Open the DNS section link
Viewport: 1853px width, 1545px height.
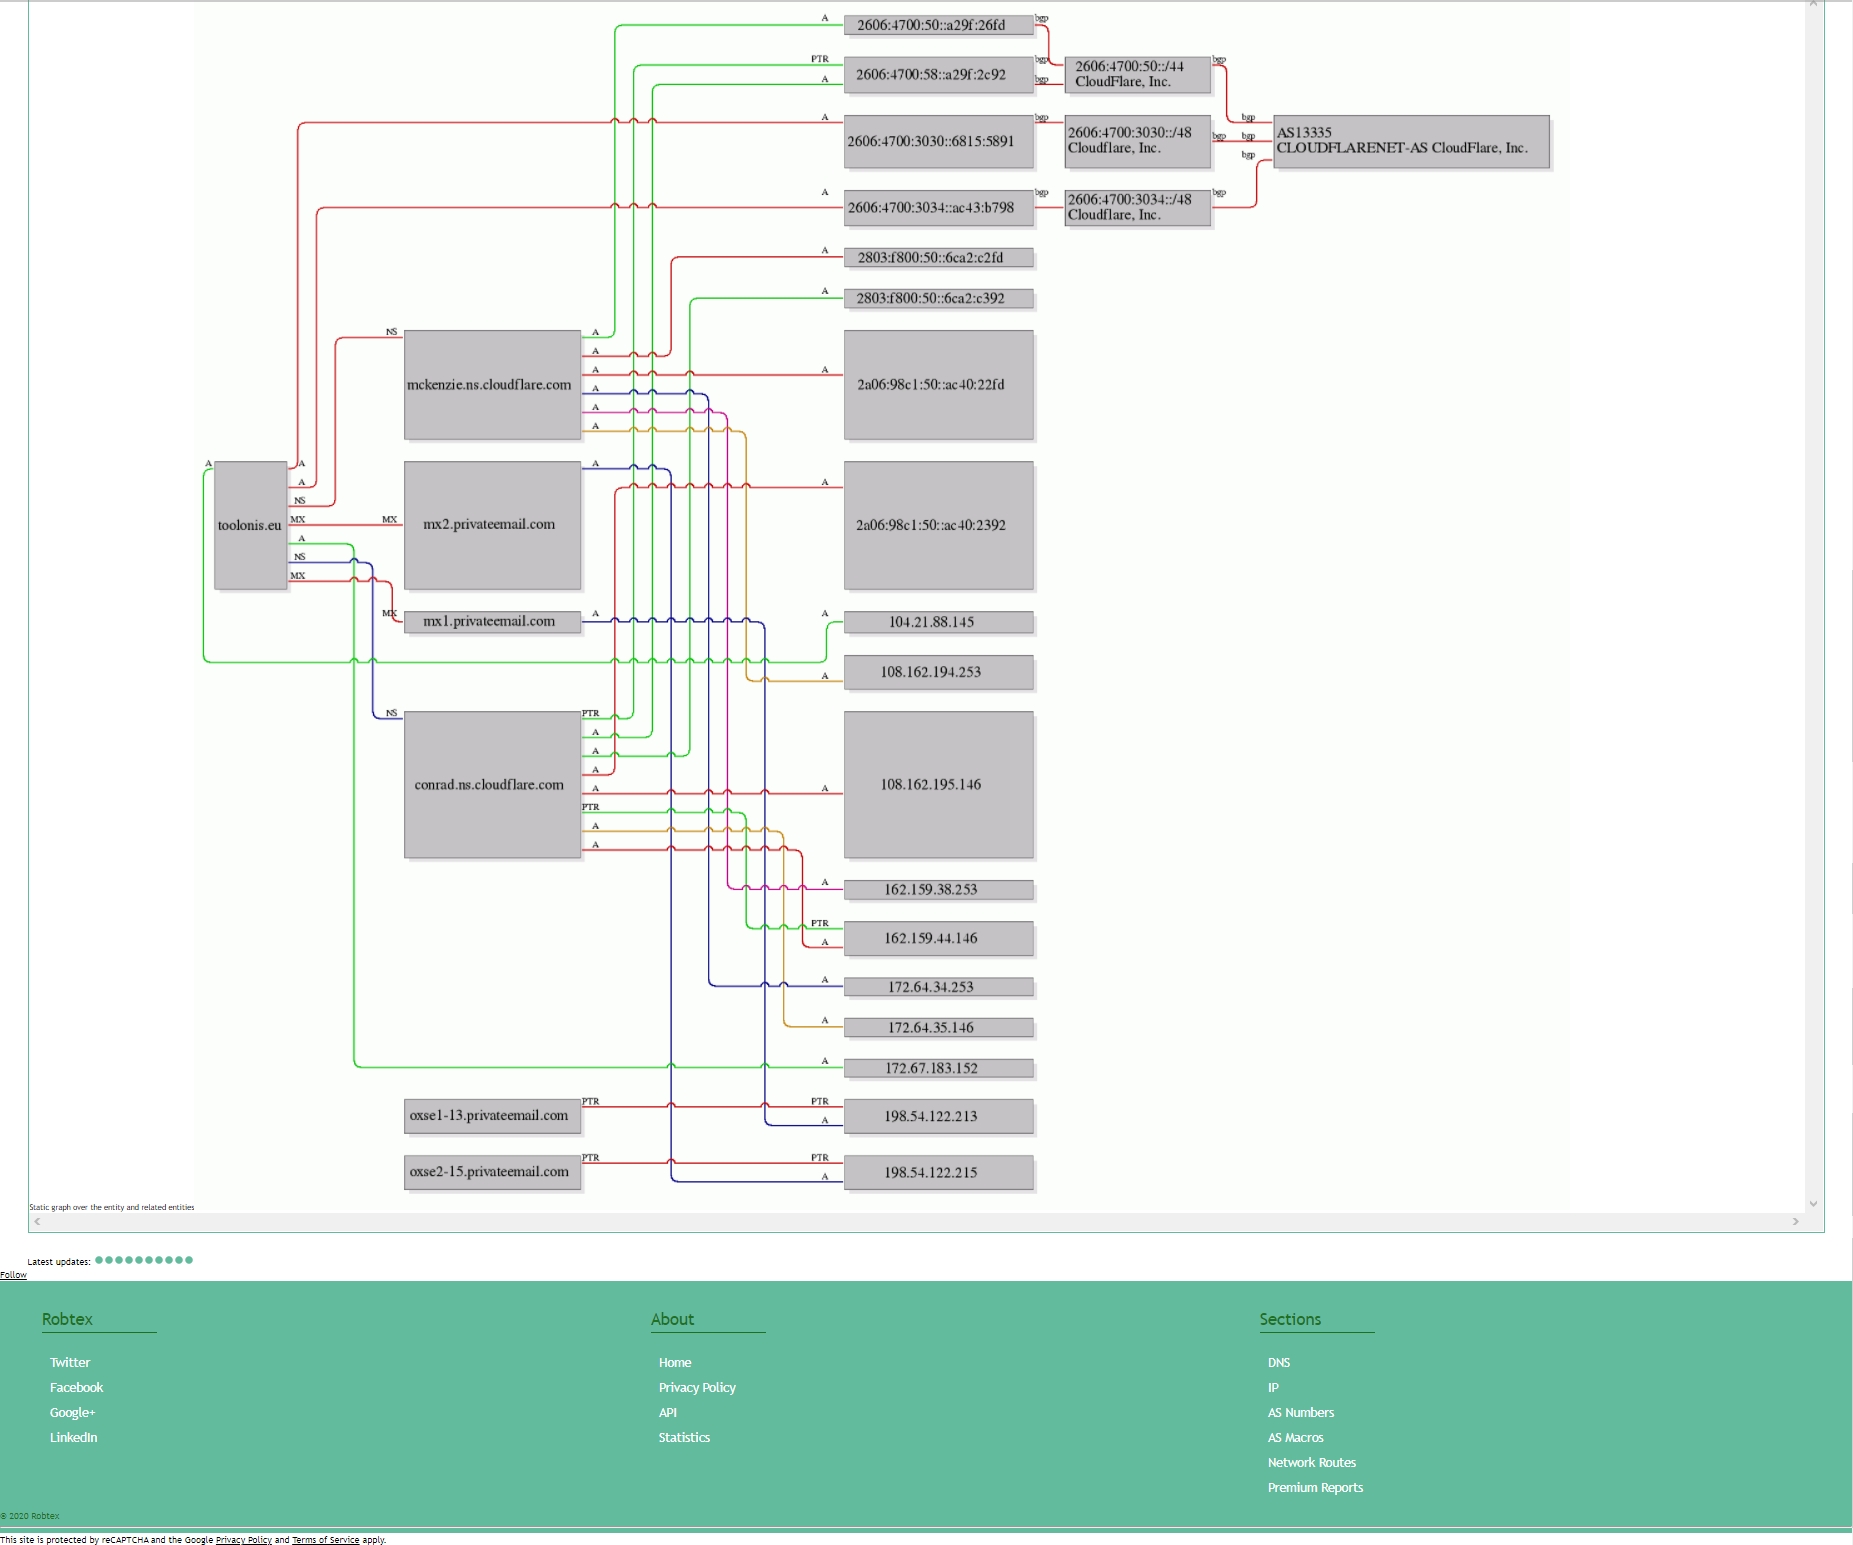[x=1279, y=1362]
